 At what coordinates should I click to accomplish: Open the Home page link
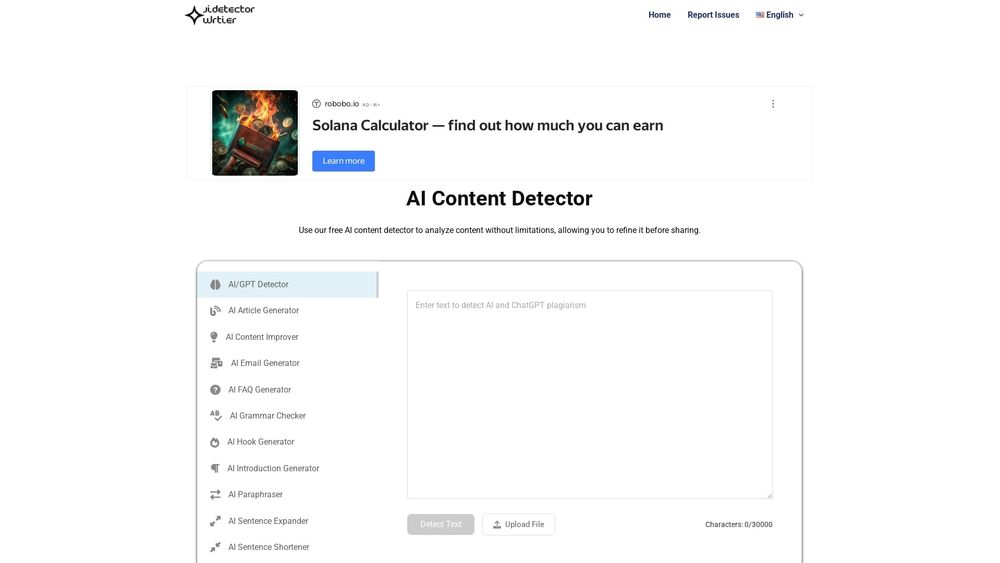pos(659,15)
